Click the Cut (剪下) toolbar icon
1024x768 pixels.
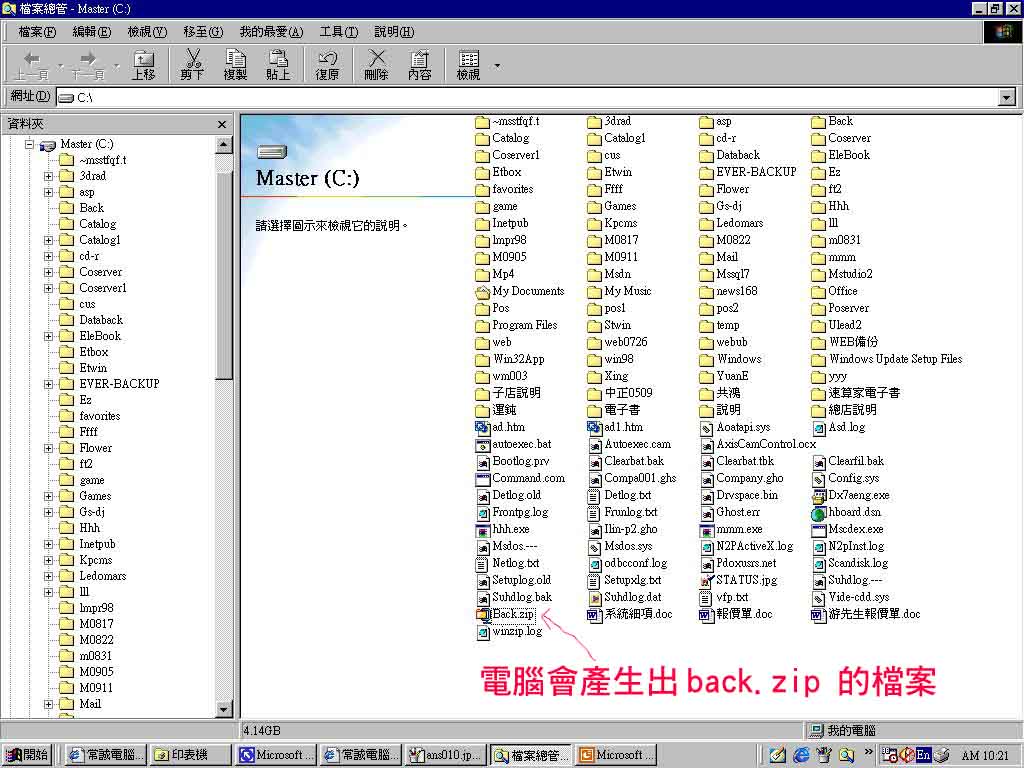point(192,65)
